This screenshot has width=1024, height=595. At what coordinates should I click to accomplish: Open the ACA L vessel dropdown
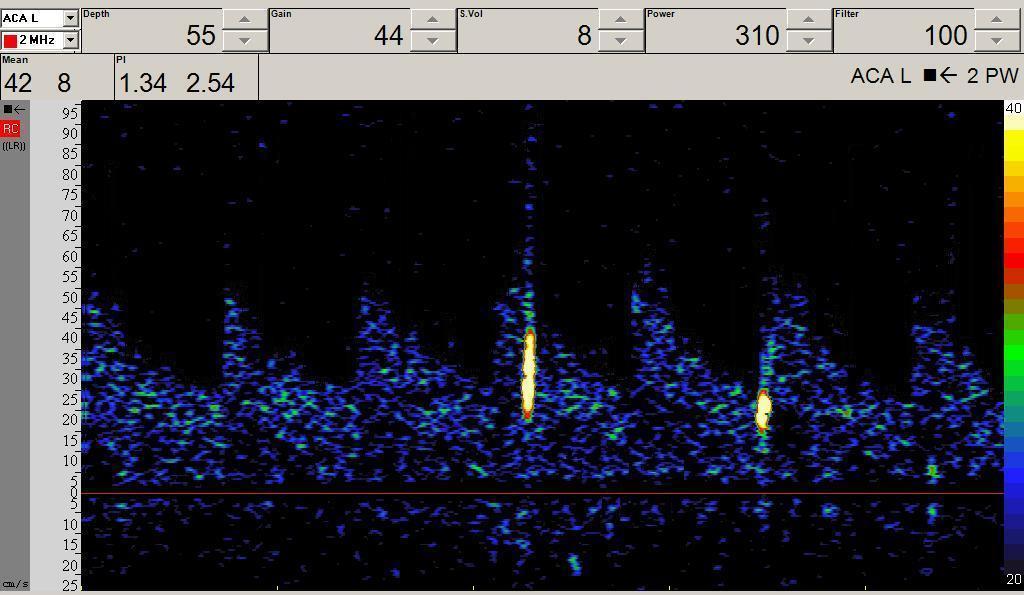(x=71, y=18)
